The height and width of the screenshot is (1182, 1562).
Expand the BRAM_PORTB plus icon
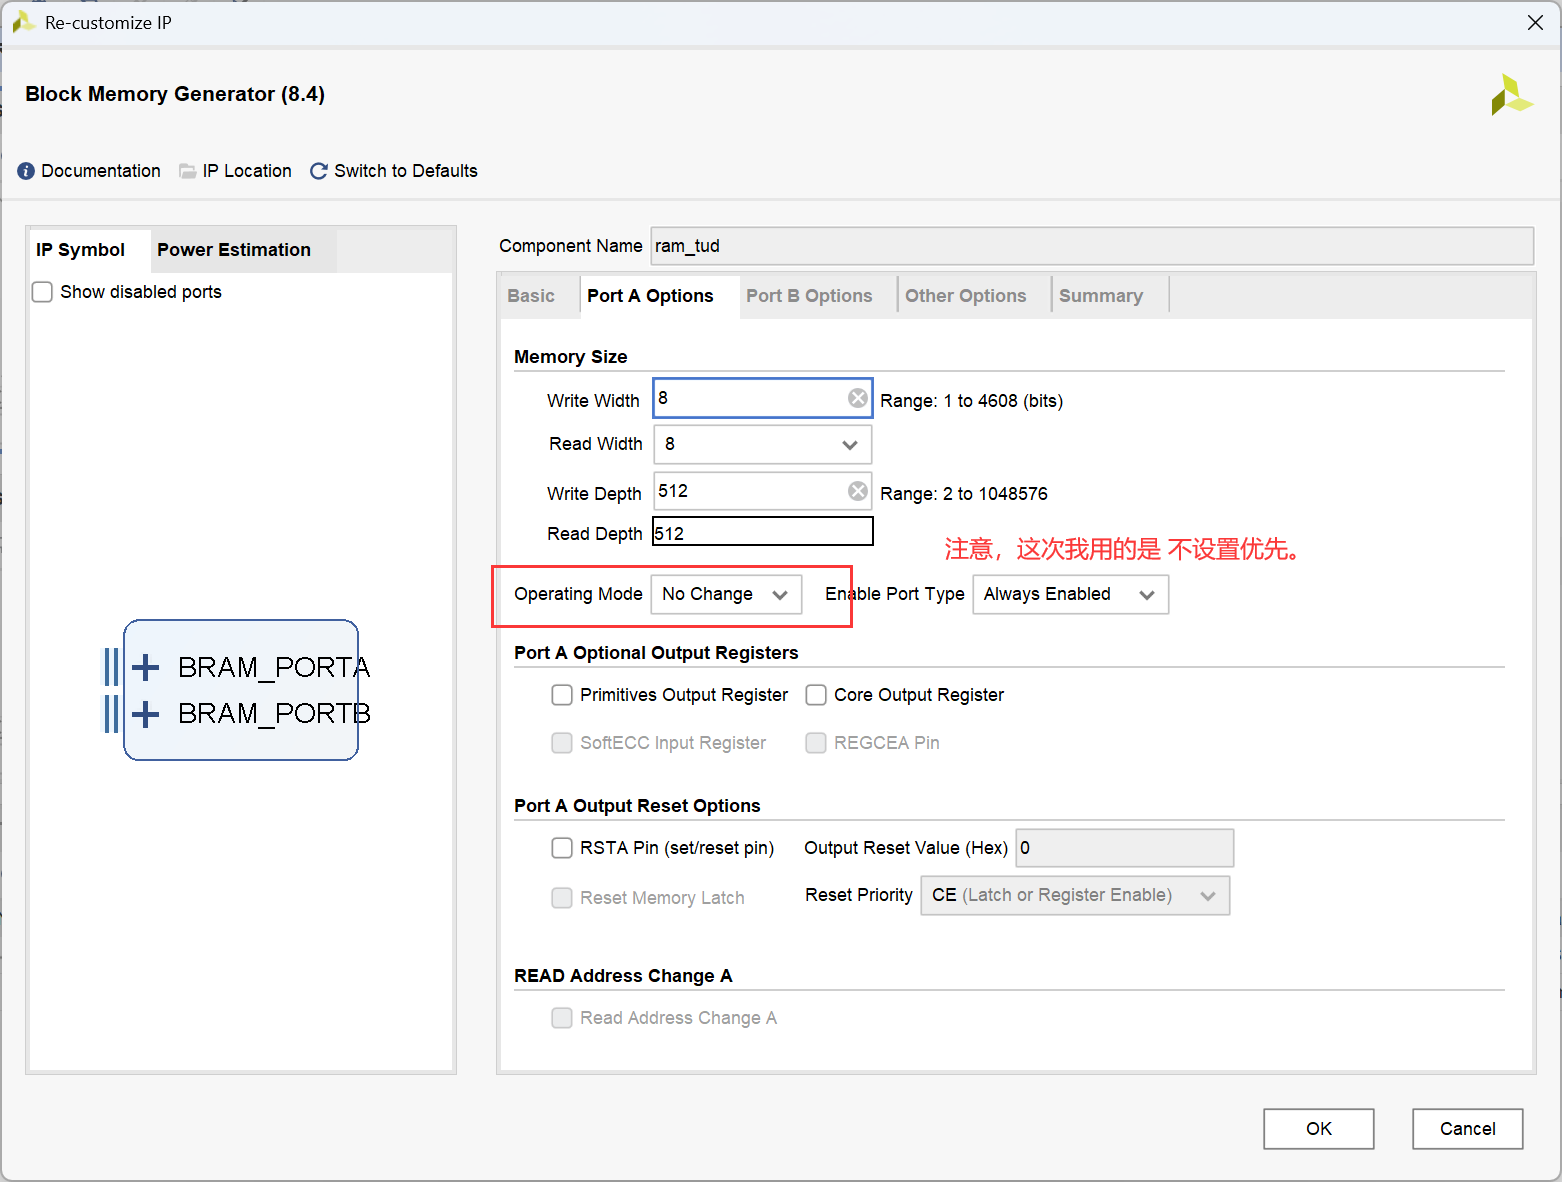coord(145,714)
